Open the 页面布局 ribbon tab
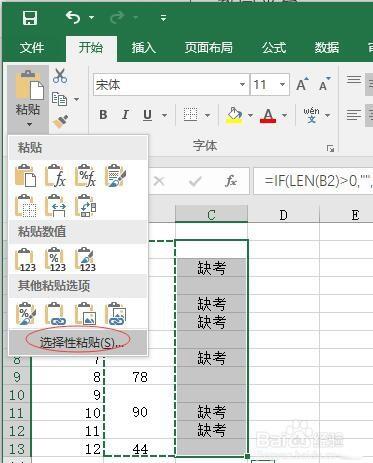The image size is (373, 463). coord(209,48)
